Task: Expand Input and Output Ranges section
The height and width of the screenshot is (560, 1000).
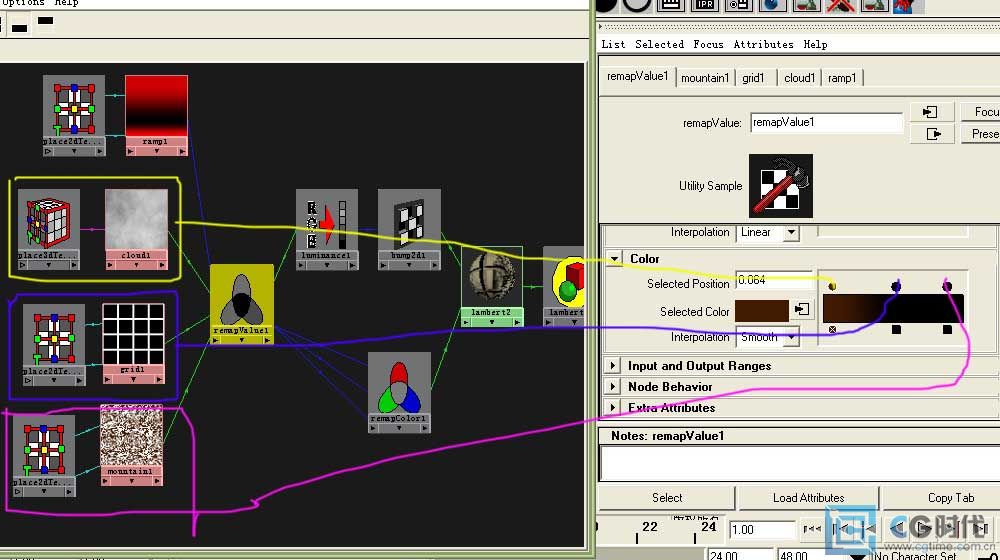Action: click(613, 365)
